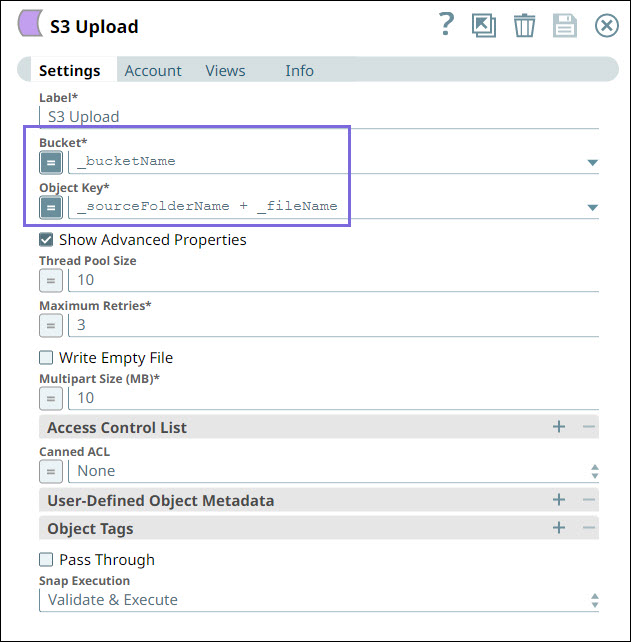Open the Object Key suggestions dropdown
Viewport: 631px width, 642px height.
pos(592,208)
